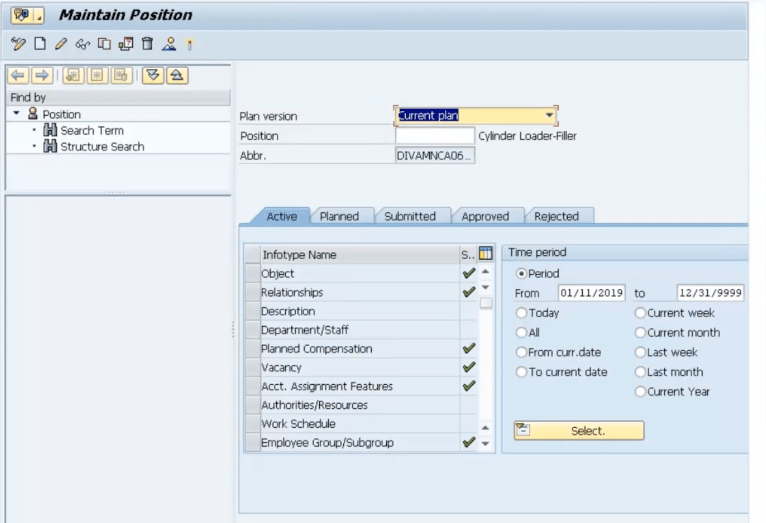Select the Work Schedule infotype row
Screen dimensions: 766x523
[x=360, y=424]
